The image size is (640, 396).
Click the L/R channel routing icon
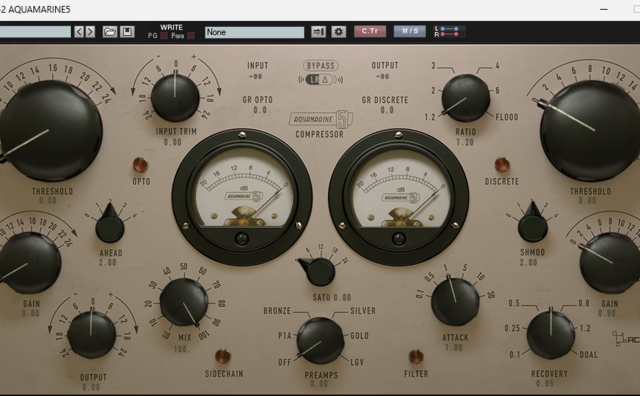click(449, 31)
